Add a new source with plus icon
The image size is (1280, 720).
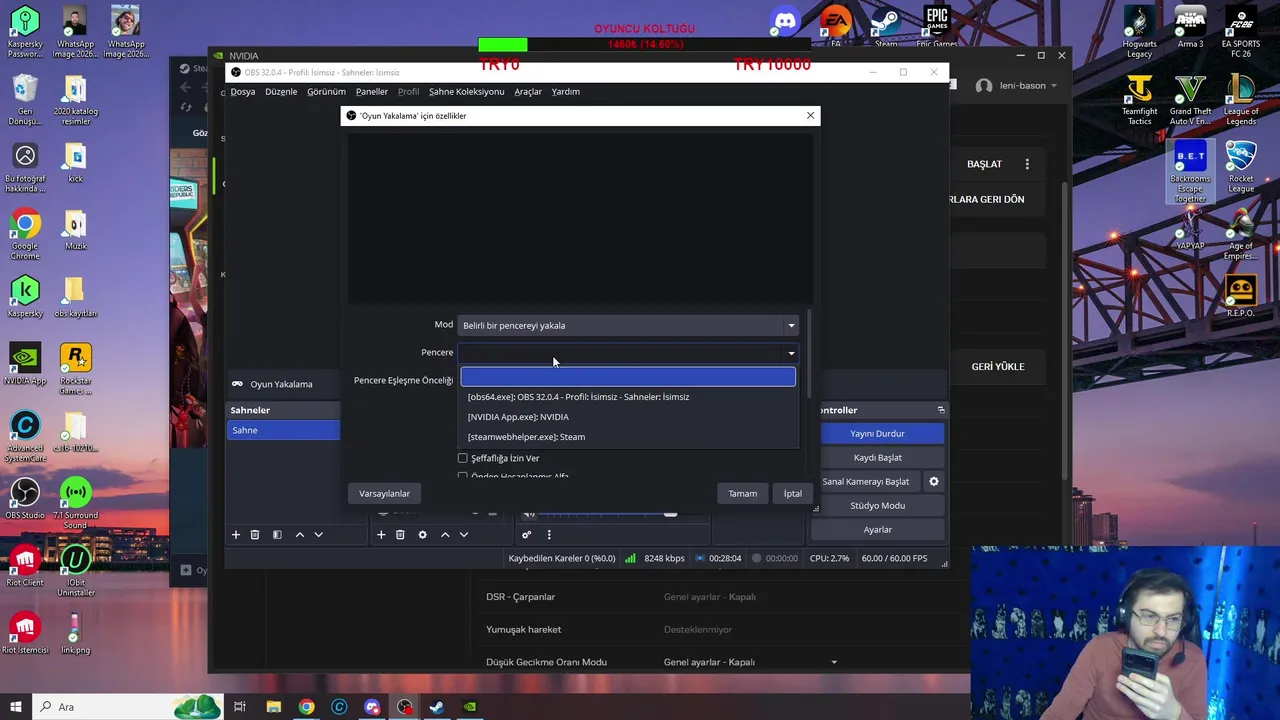pos(381,535)
